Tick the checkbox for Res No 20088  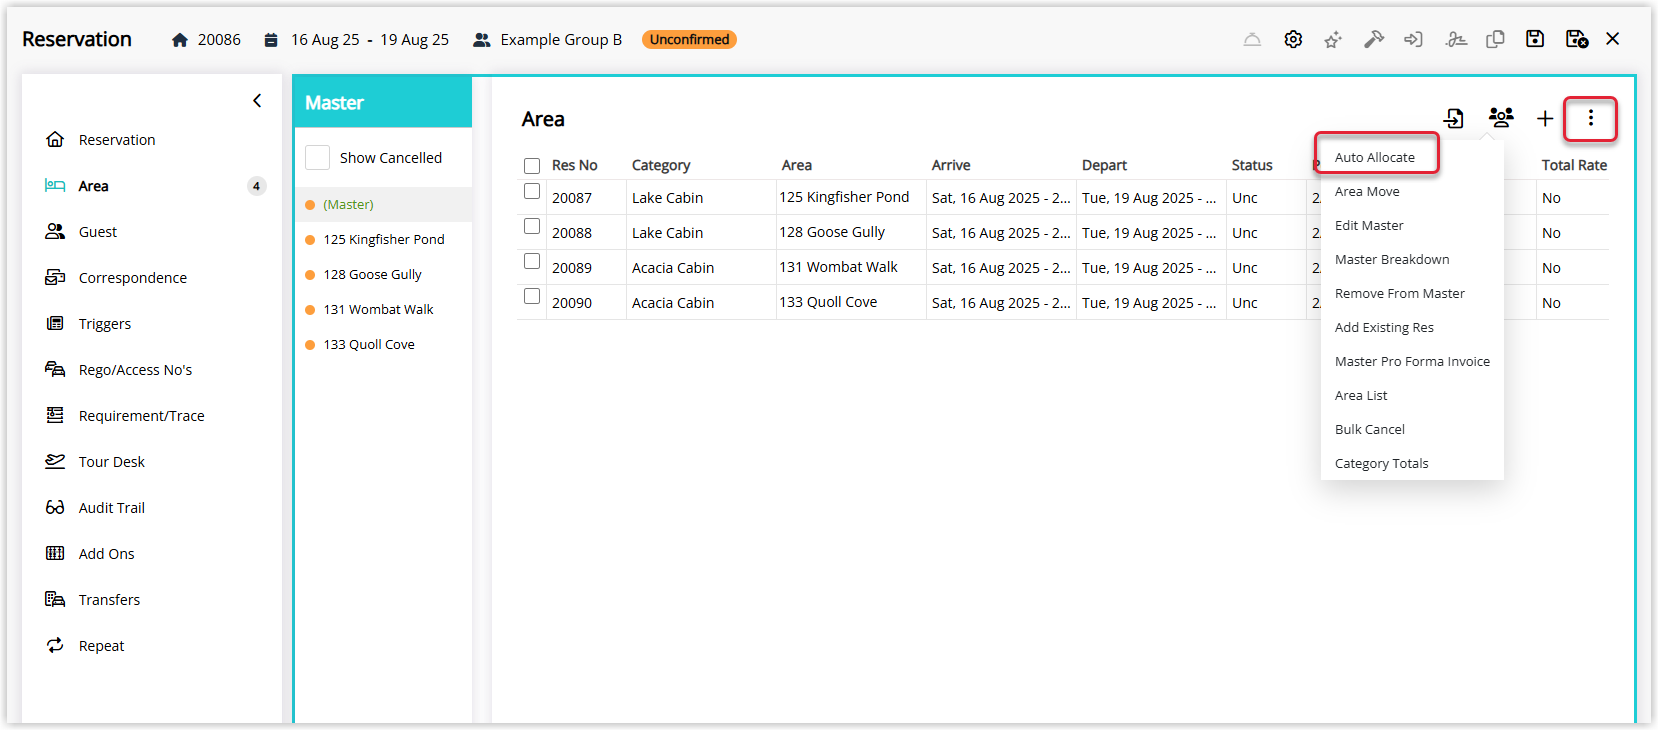(x=532, y=226)
